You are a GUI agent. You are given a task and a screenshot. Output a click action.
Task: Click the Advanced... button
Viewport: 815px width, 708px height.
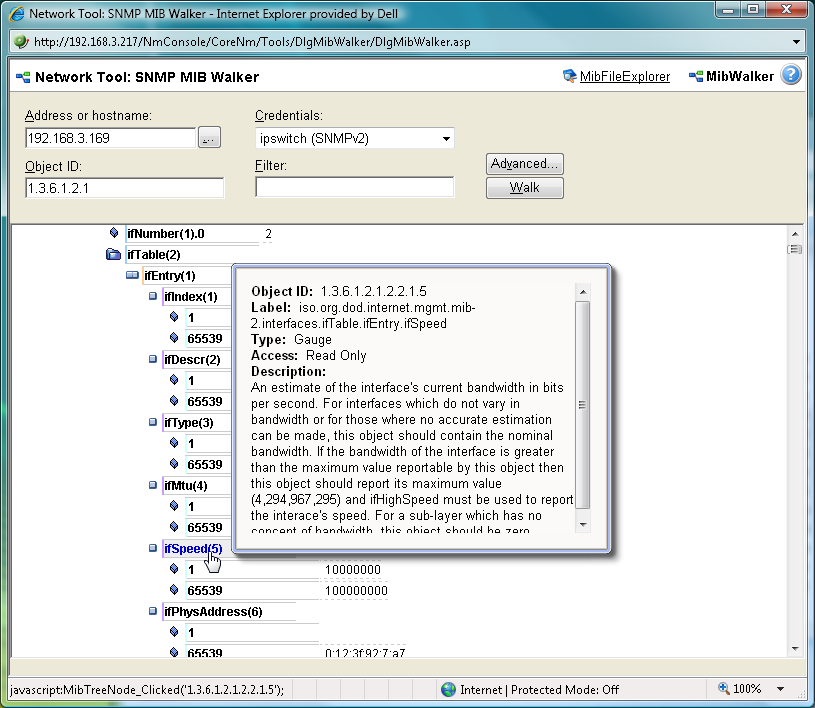click(x=524, y=163)
